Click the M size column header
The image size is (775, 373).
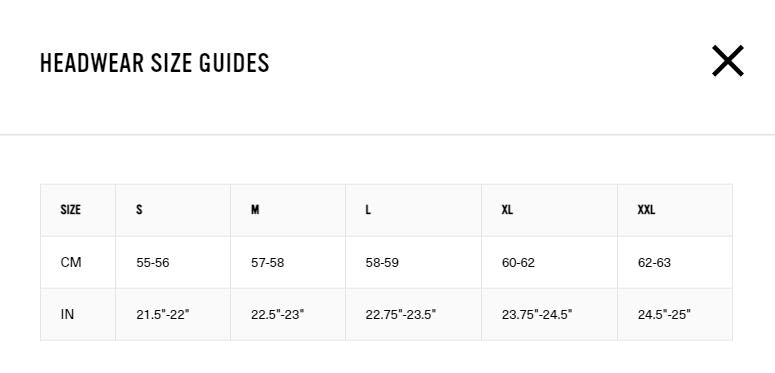pyautogui.click(x=288, y=210)
